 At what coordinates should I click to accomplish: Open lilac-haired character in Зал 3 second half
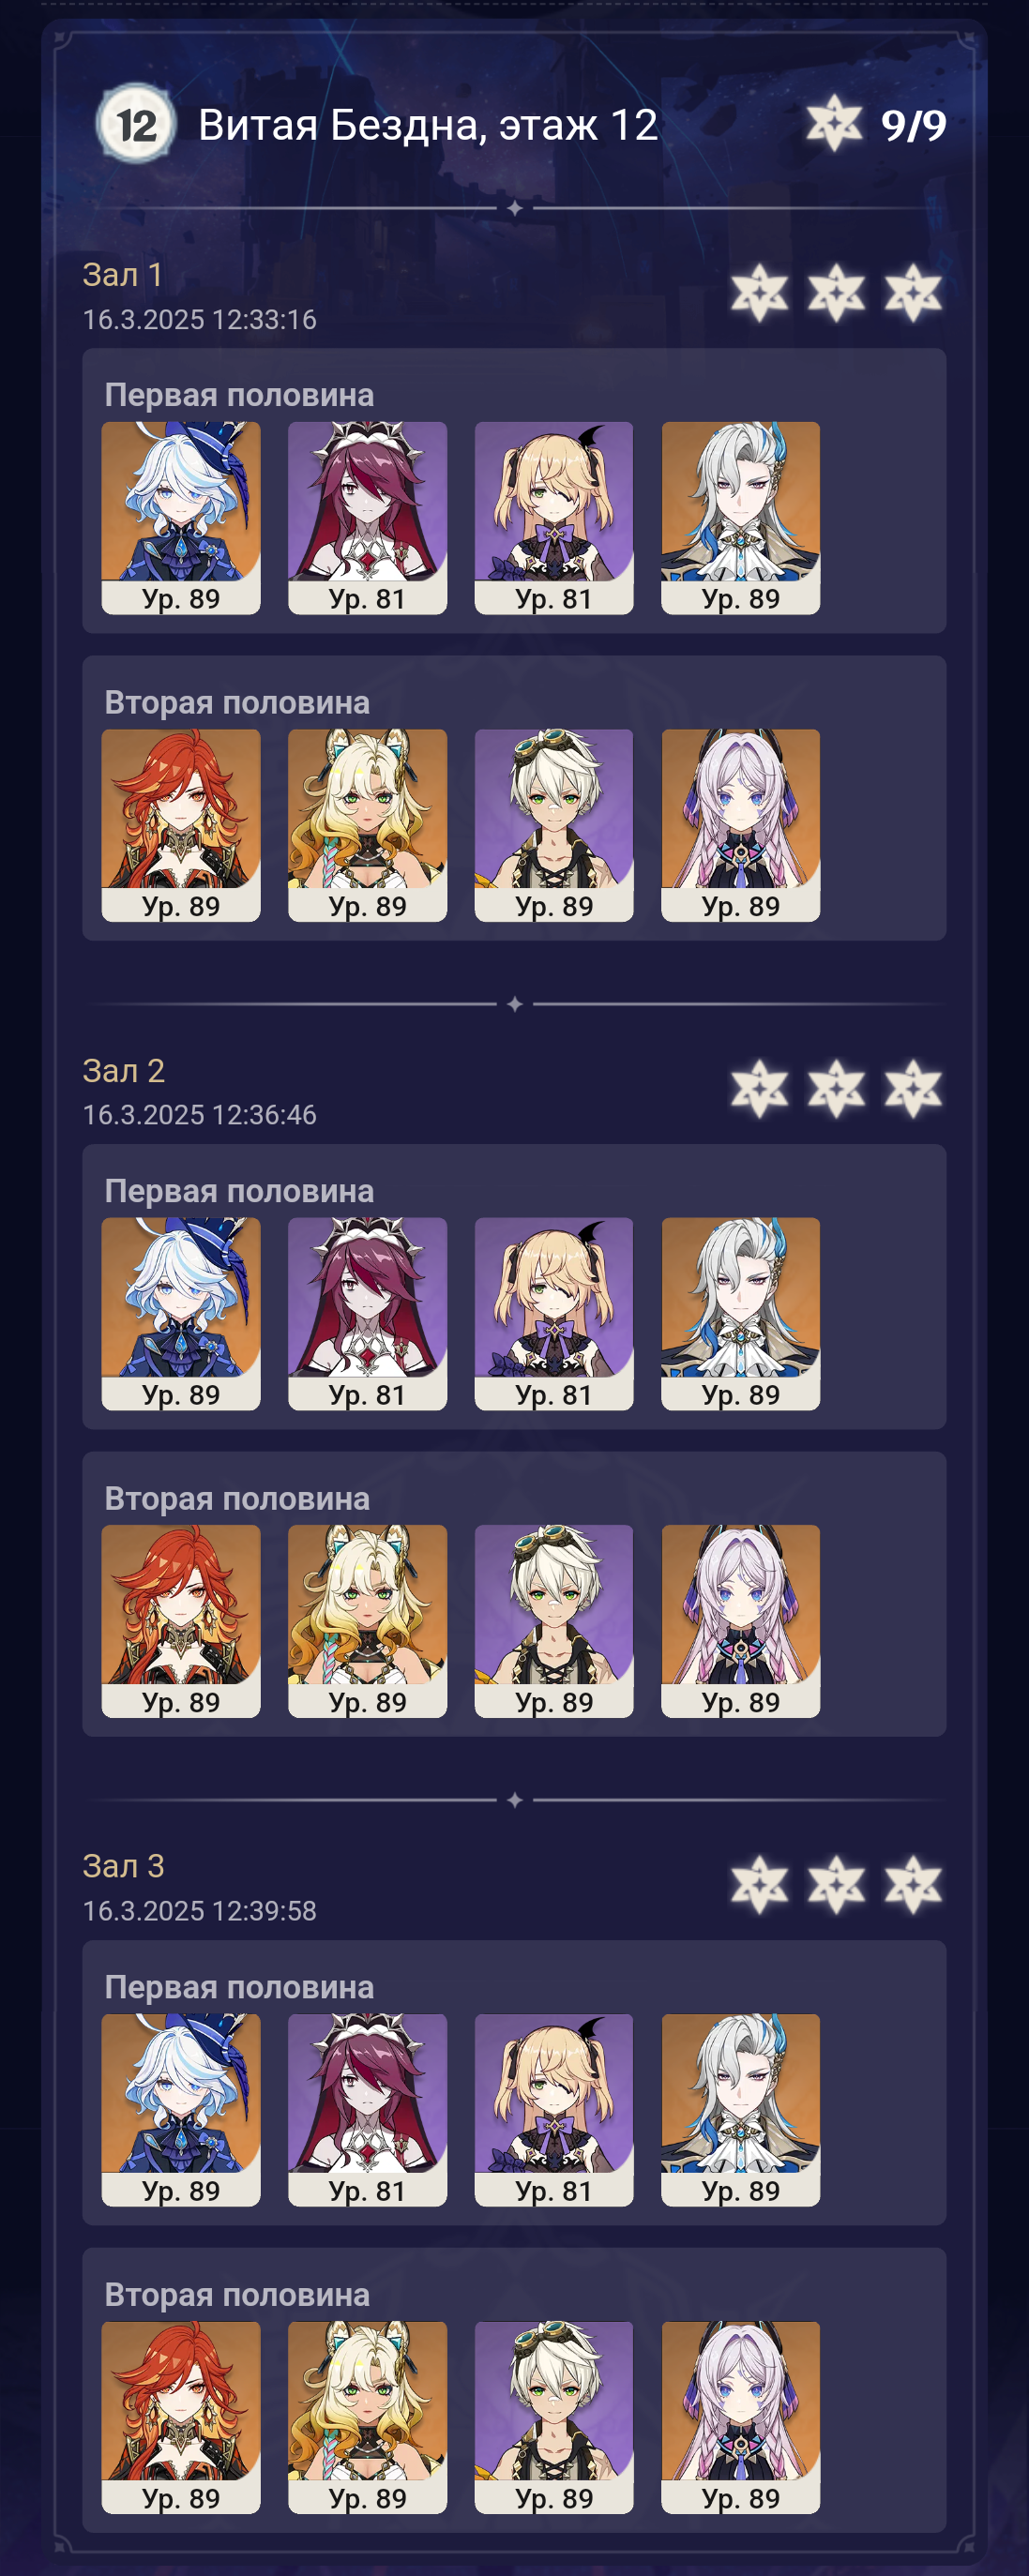tap(740, 2417)
